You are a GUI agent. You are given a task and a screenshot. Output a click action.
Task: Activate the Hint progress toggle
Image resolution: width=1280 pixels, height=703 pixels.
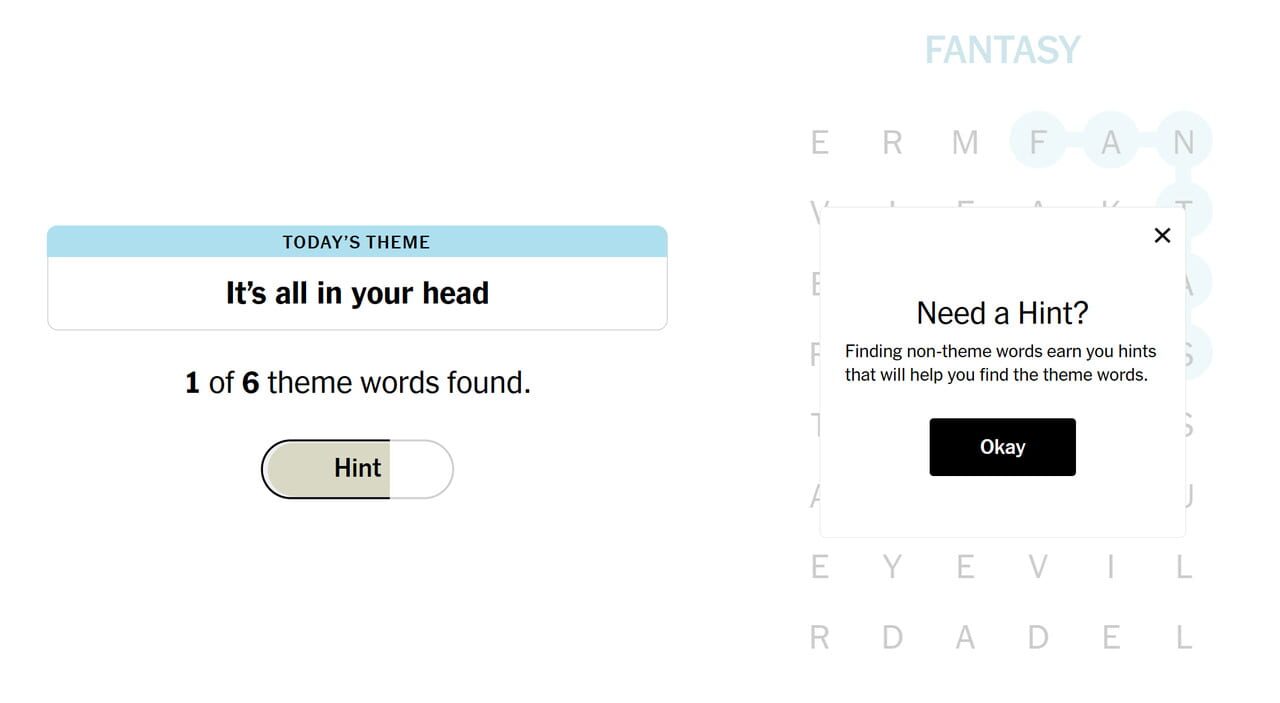click(x=357, y=468)
